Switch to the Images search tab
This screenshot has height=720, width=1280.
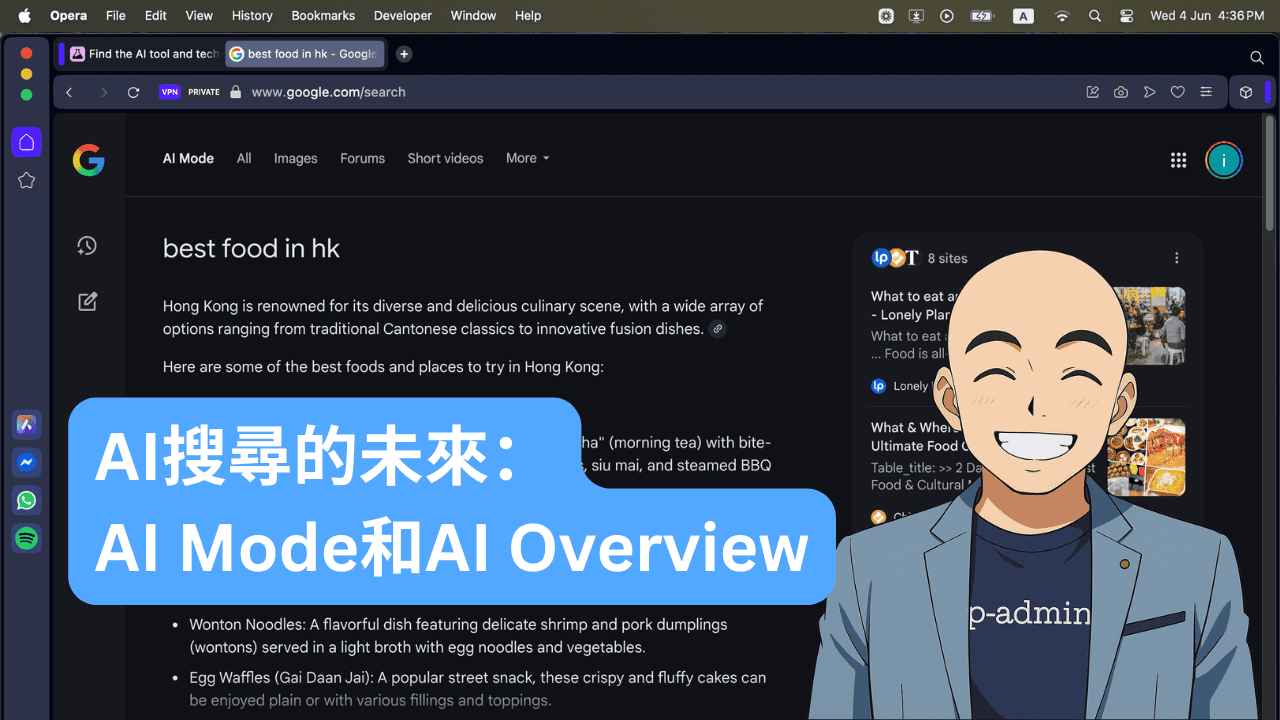pos(295,158)
